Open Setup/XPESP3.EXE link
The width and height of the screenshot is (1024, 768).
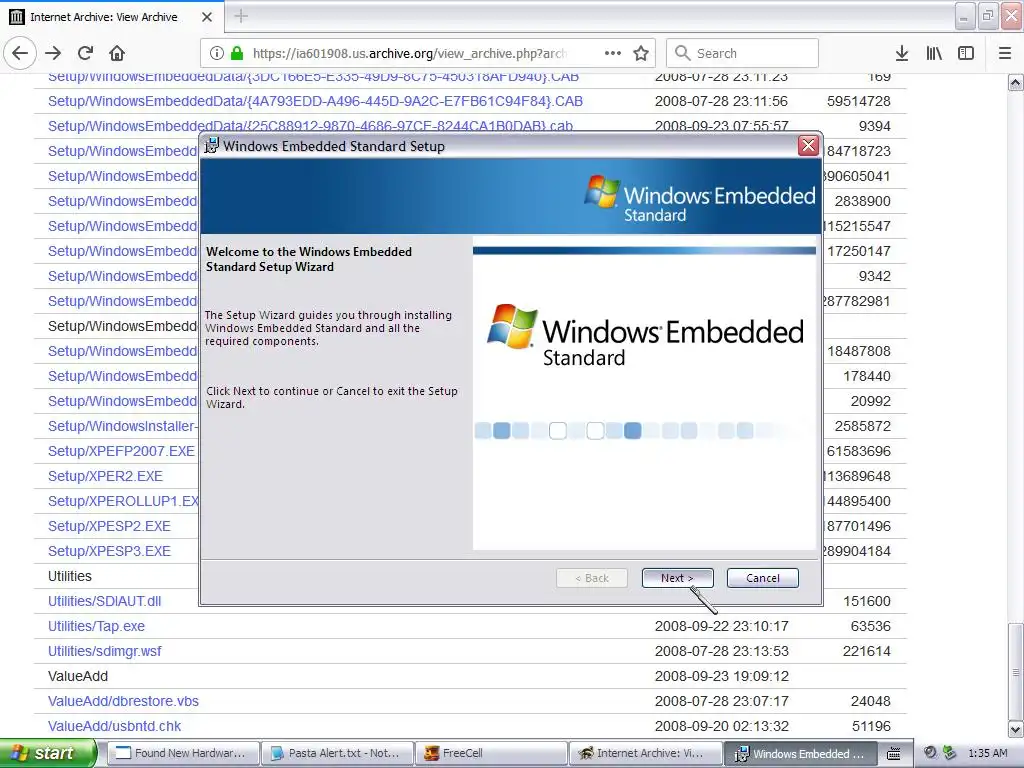pos(109,551)
